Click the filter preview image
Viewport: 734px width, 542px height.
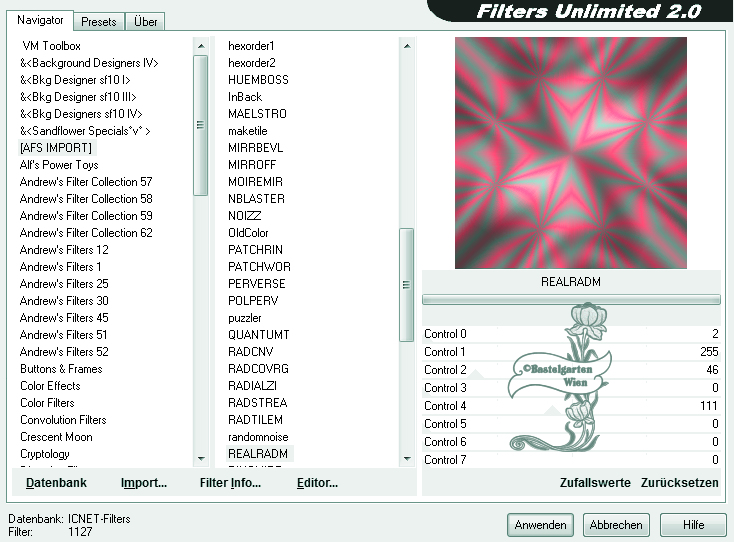[571, 153]
